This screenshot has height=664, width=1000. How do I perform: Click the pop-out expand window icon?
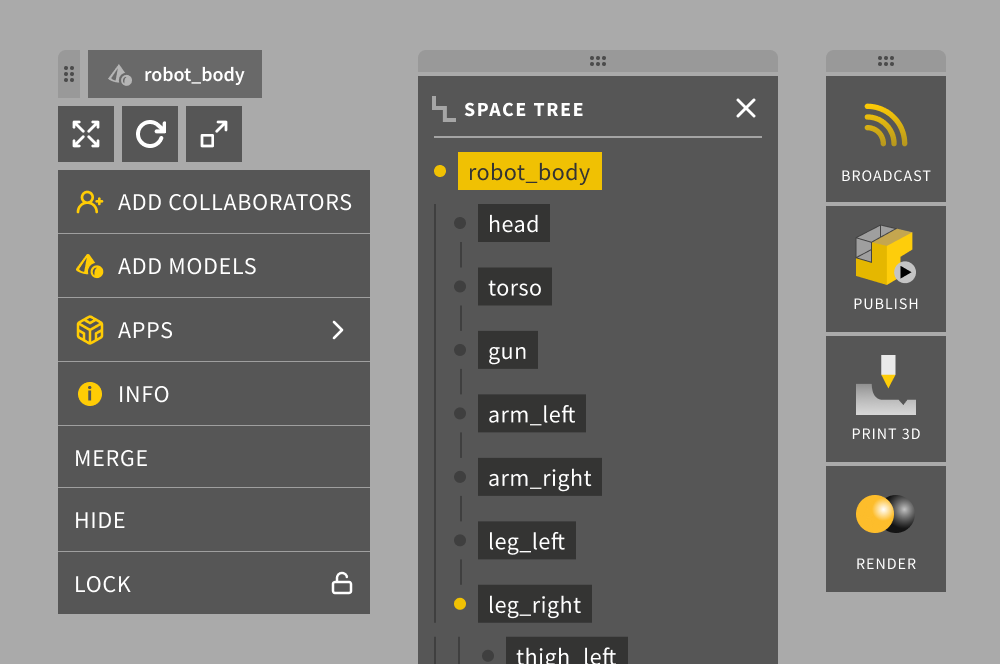coord(214,134)
